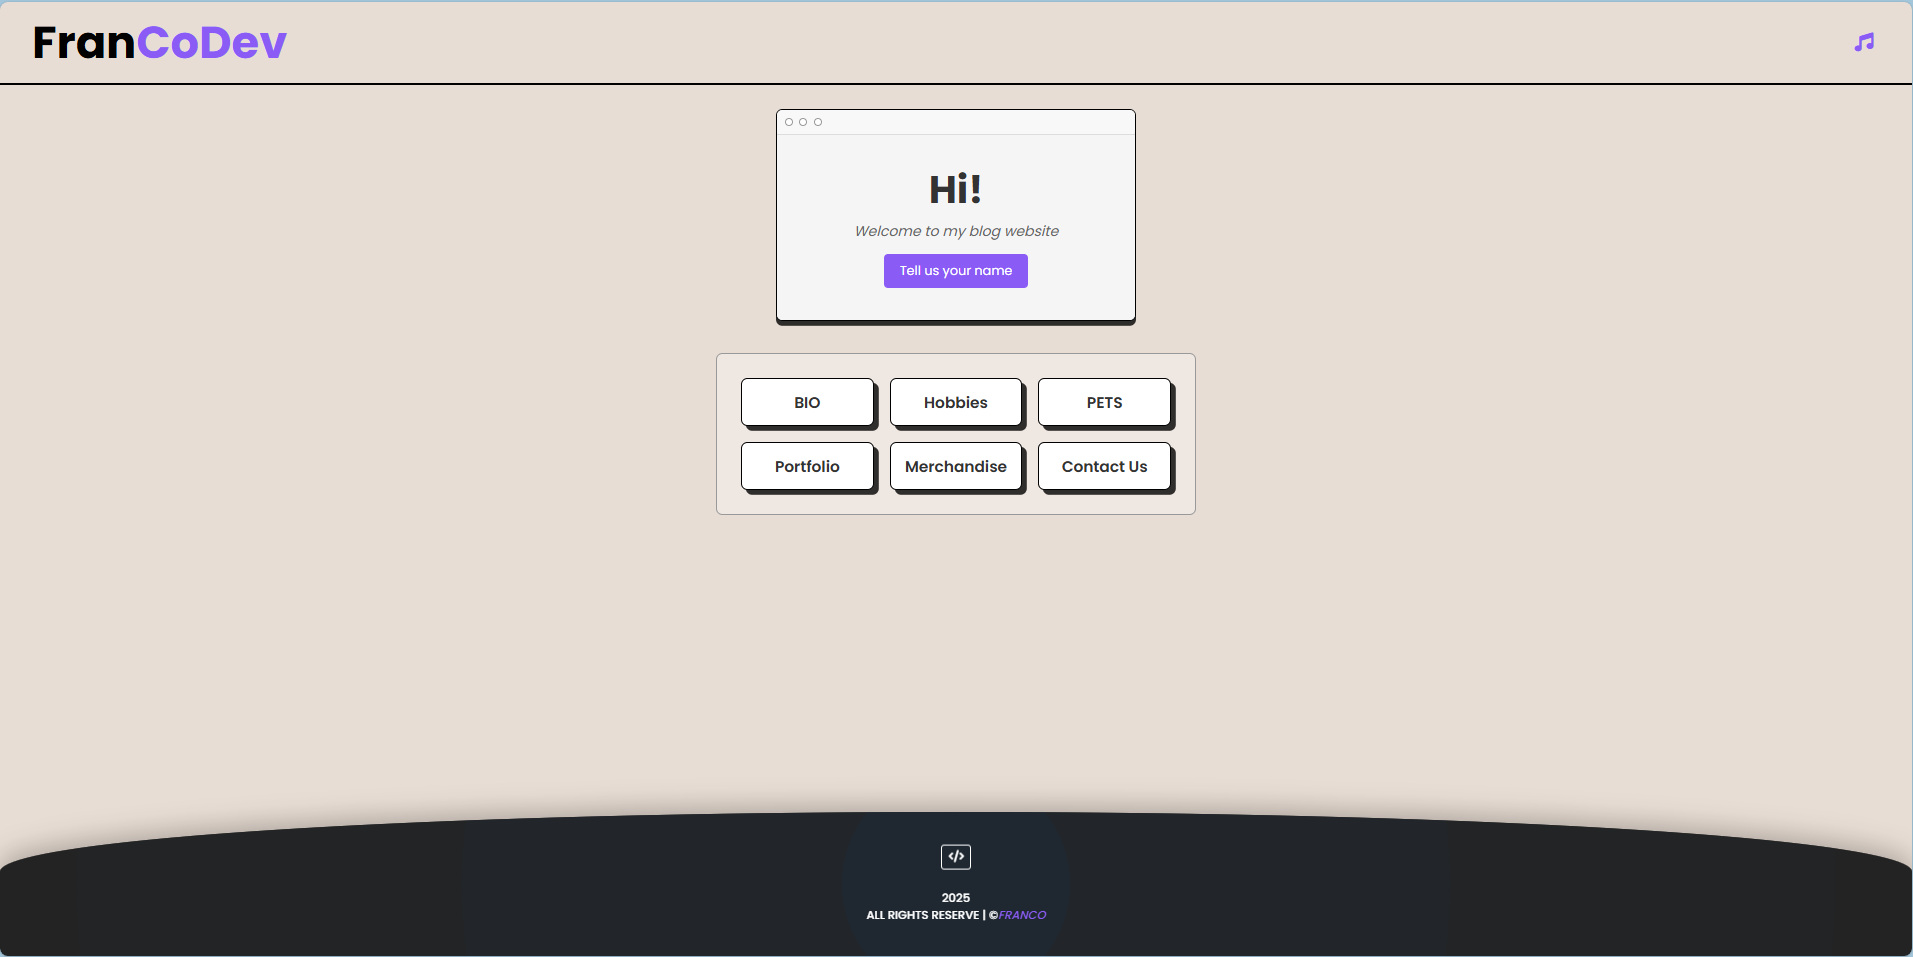Click the ALL RIGHTS RESERVE text

[922, 915]
